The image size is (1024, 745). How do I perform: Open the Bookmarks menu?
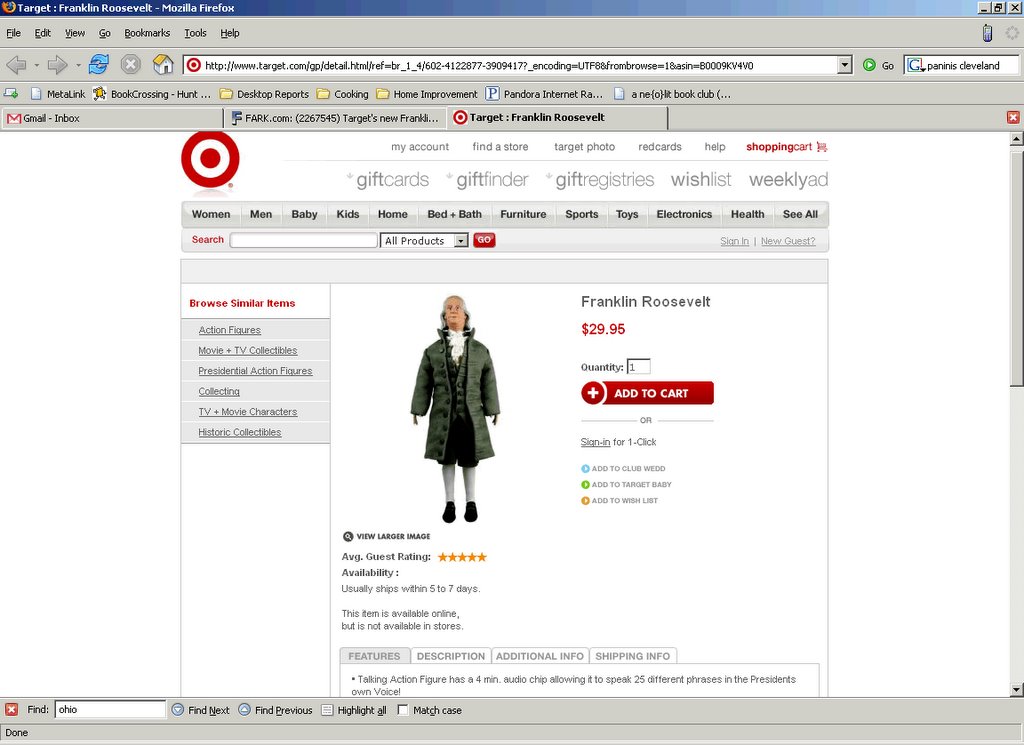(147, 33)
